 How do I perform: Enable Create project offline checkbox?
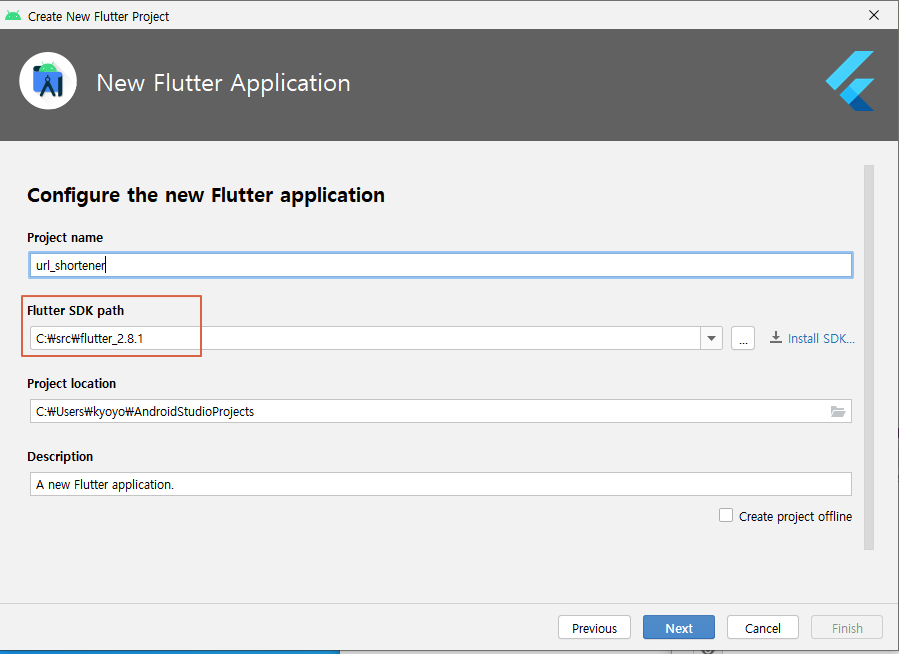[726, 515]
